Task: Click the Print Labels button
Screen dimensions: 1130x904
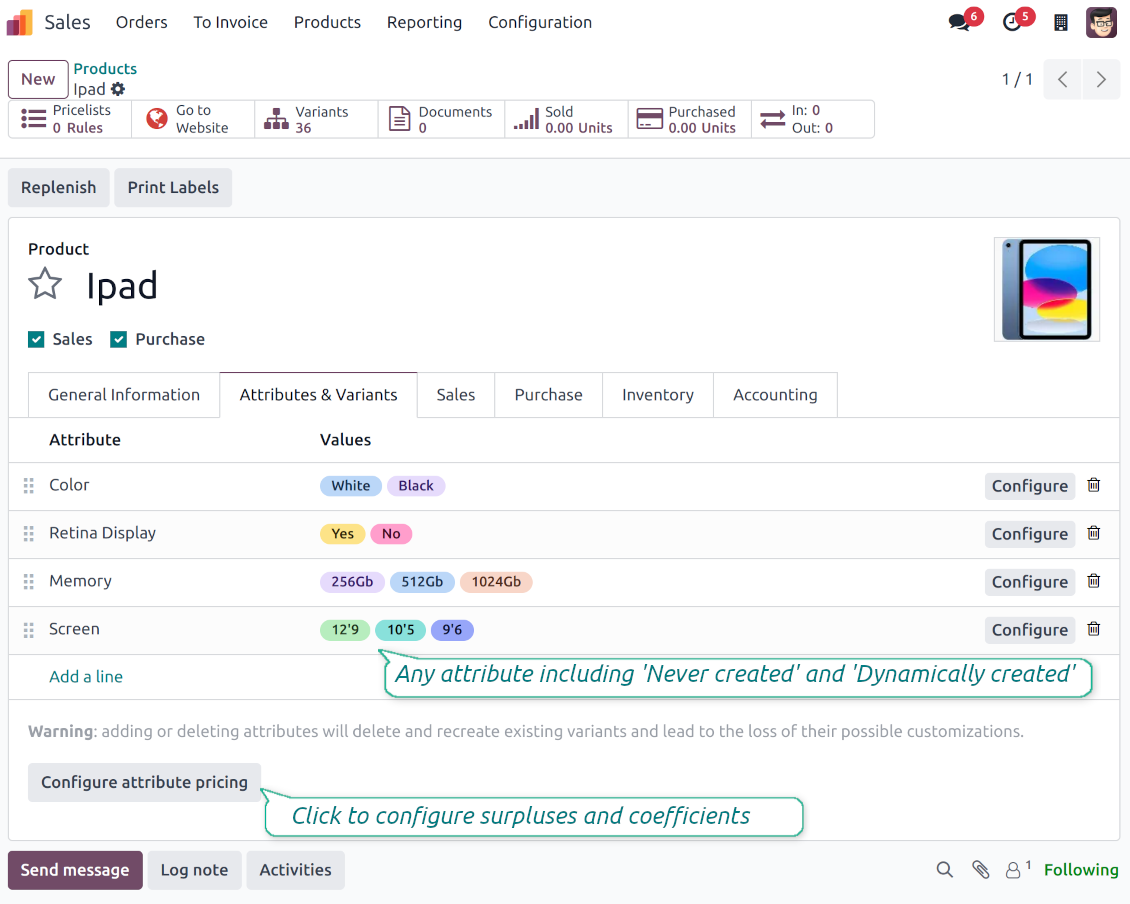Action: click(x=173, y=187)
